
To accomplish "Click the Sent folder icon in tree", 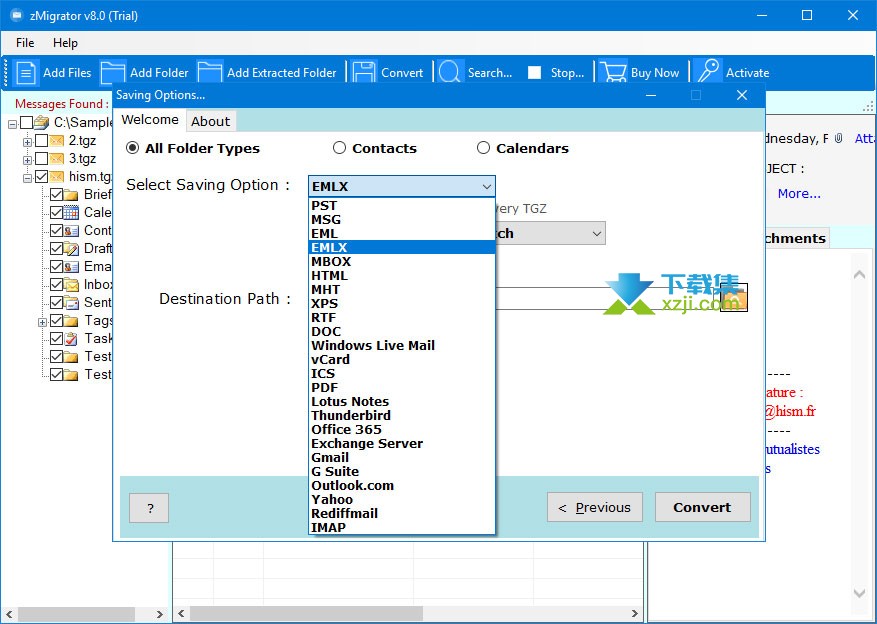I will (x=71, y=302).
